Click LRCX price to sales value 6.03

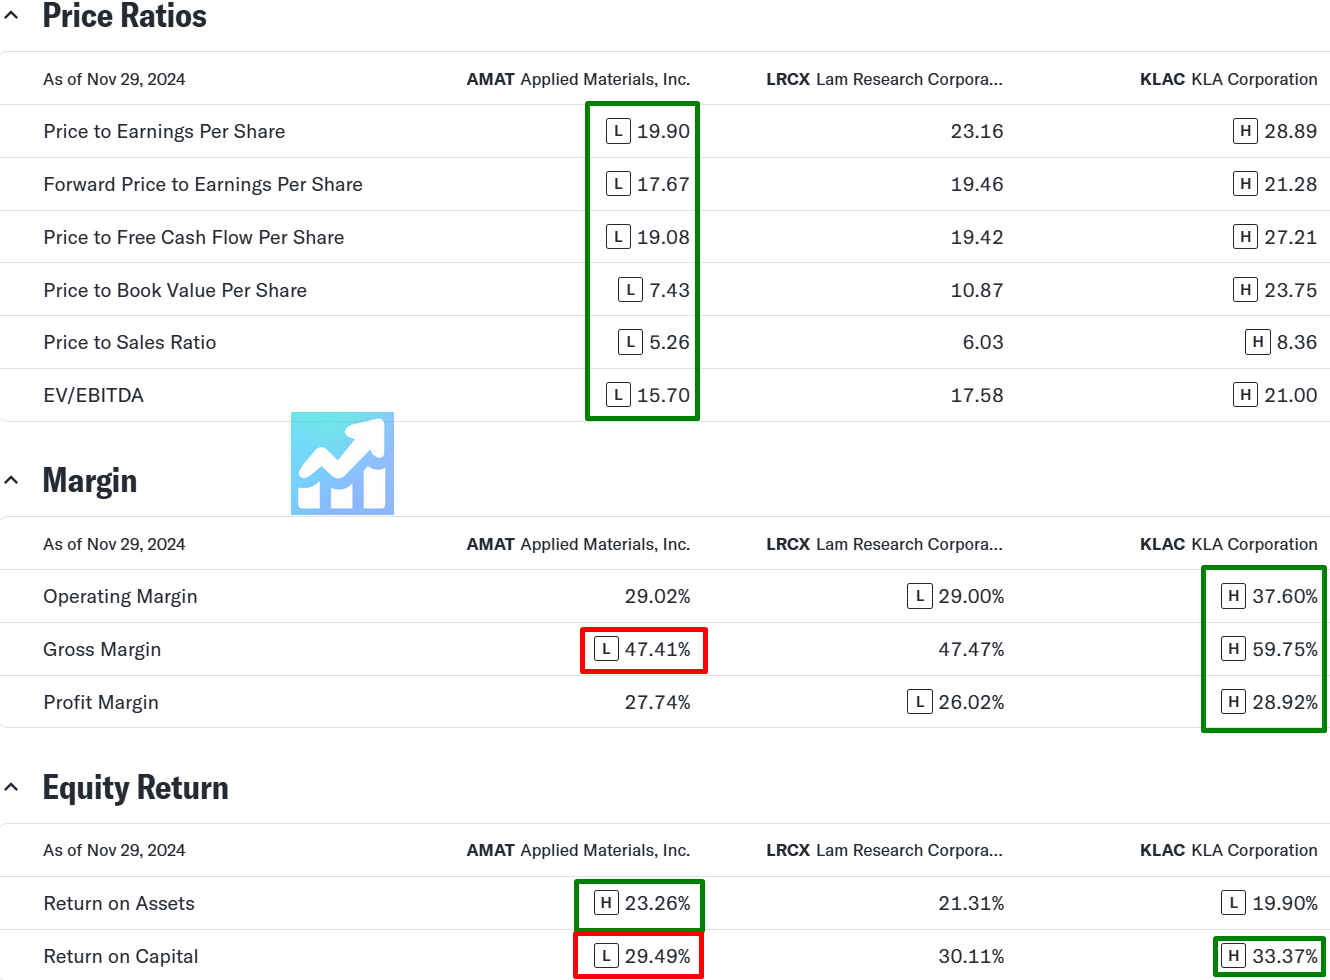click(x=983, y=342)
